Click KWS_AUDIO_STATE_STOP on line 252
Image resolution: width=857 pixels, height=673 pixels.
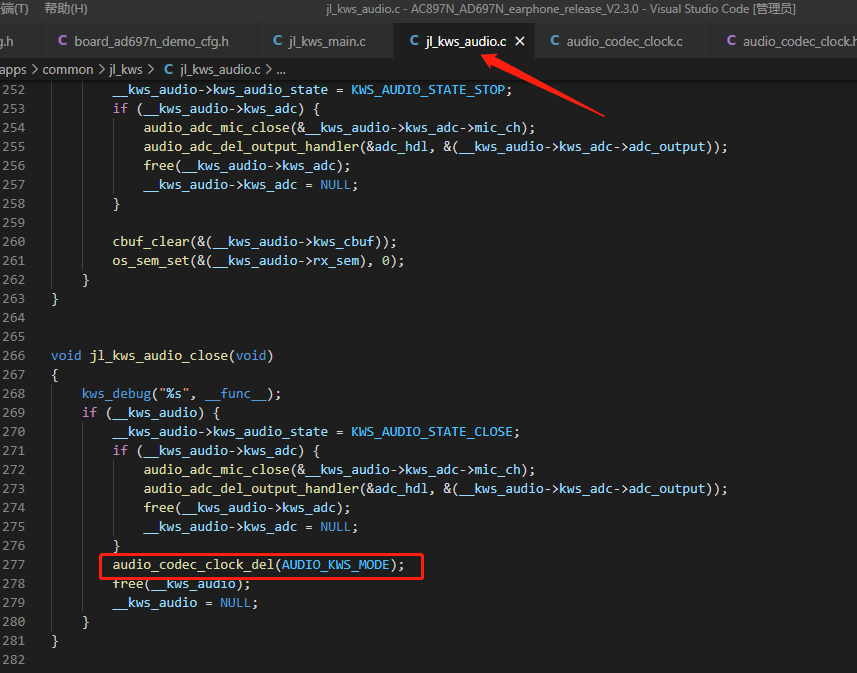(428, 90)
